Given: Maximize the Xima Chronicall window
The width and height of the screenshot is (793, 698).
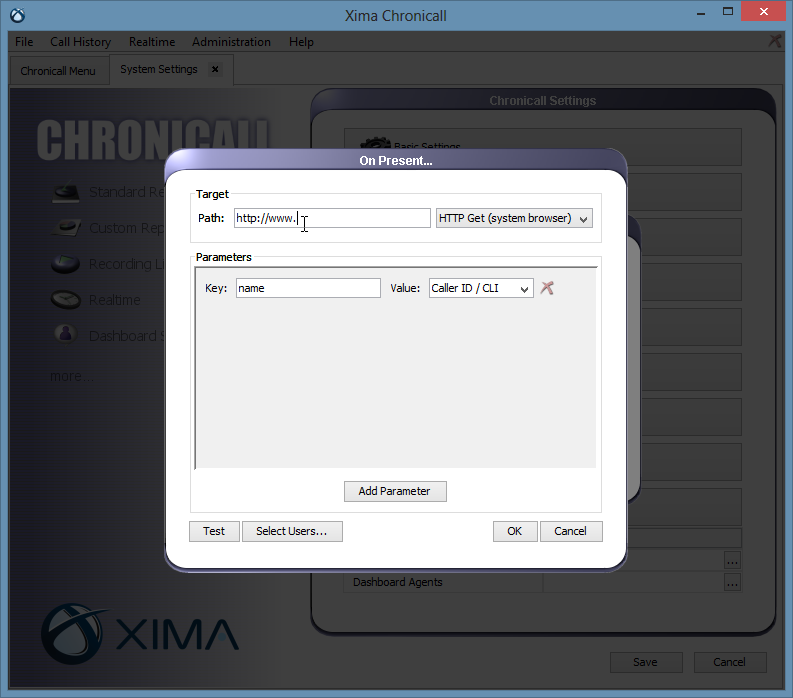Looking at the screenshot, I should pyautogui.click(x=728, y=12).
